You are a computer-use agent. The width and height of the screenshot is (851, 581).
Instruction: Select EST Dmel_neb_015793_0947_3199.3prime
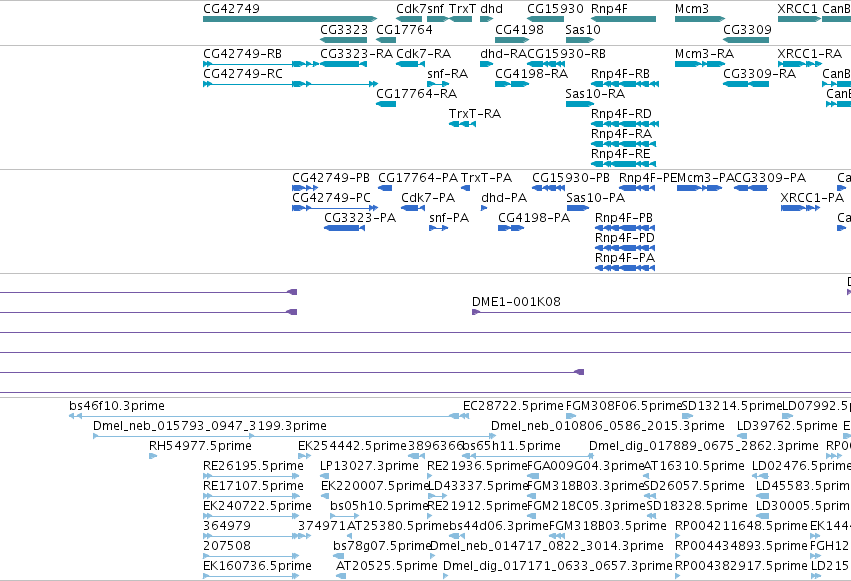(x=209, y=426)
